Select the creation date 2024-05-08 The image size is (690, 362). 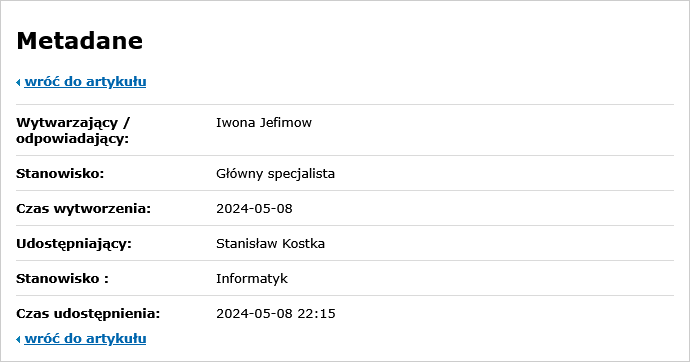coord(254,208)
